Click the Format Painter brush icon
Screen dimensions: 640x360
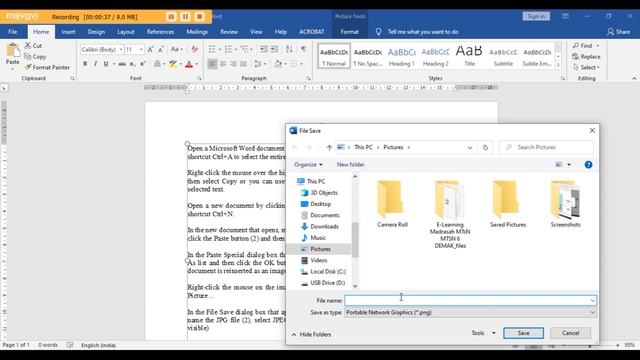pos(28,67)
